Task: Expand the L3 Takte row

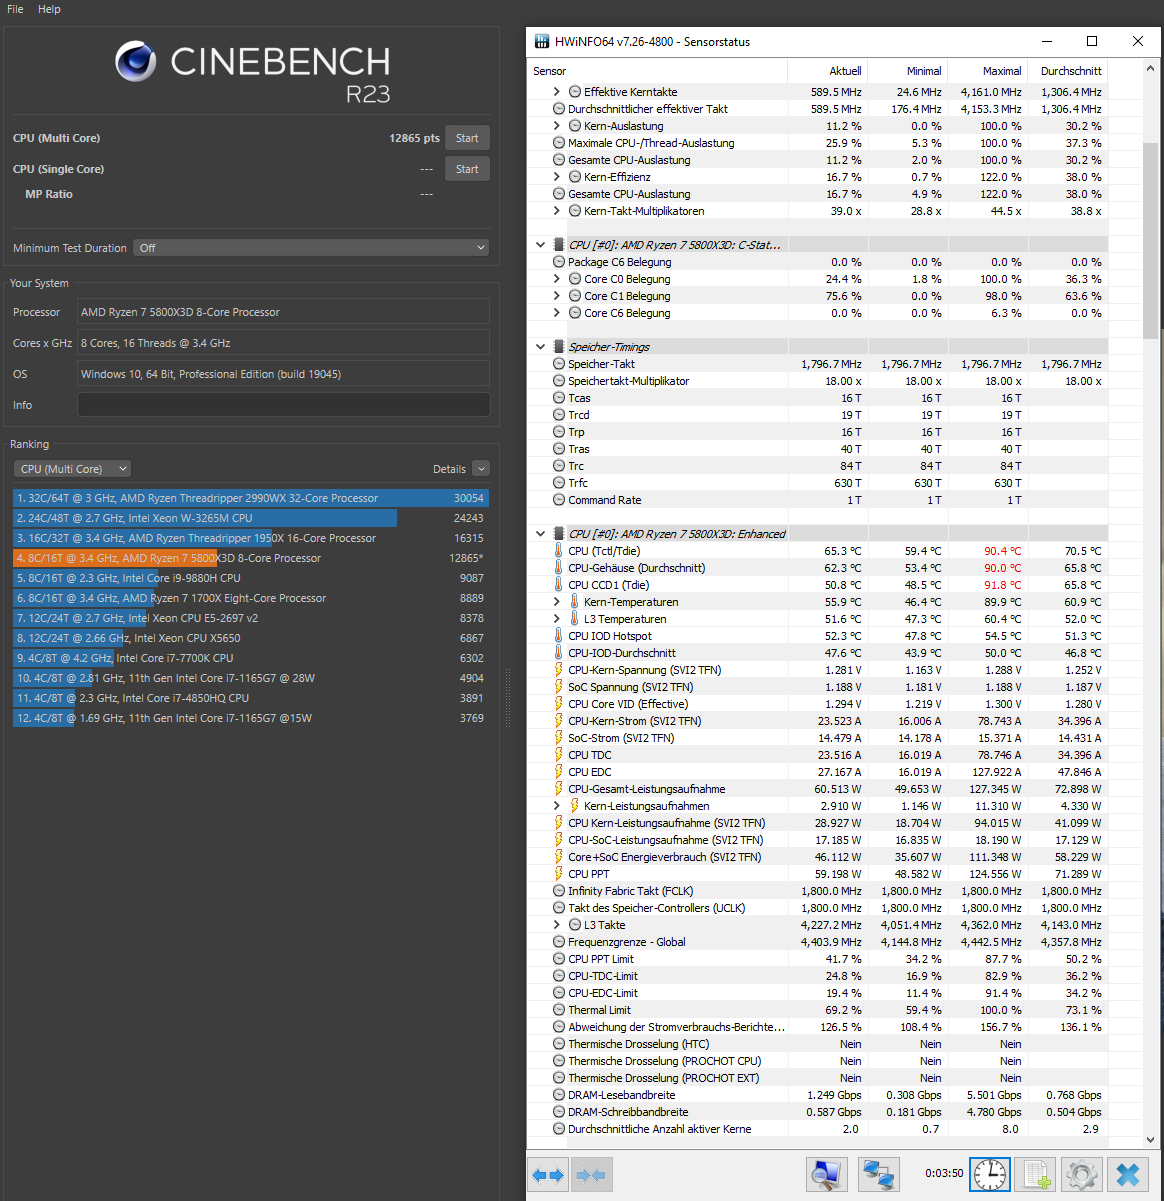Action: 557,925
